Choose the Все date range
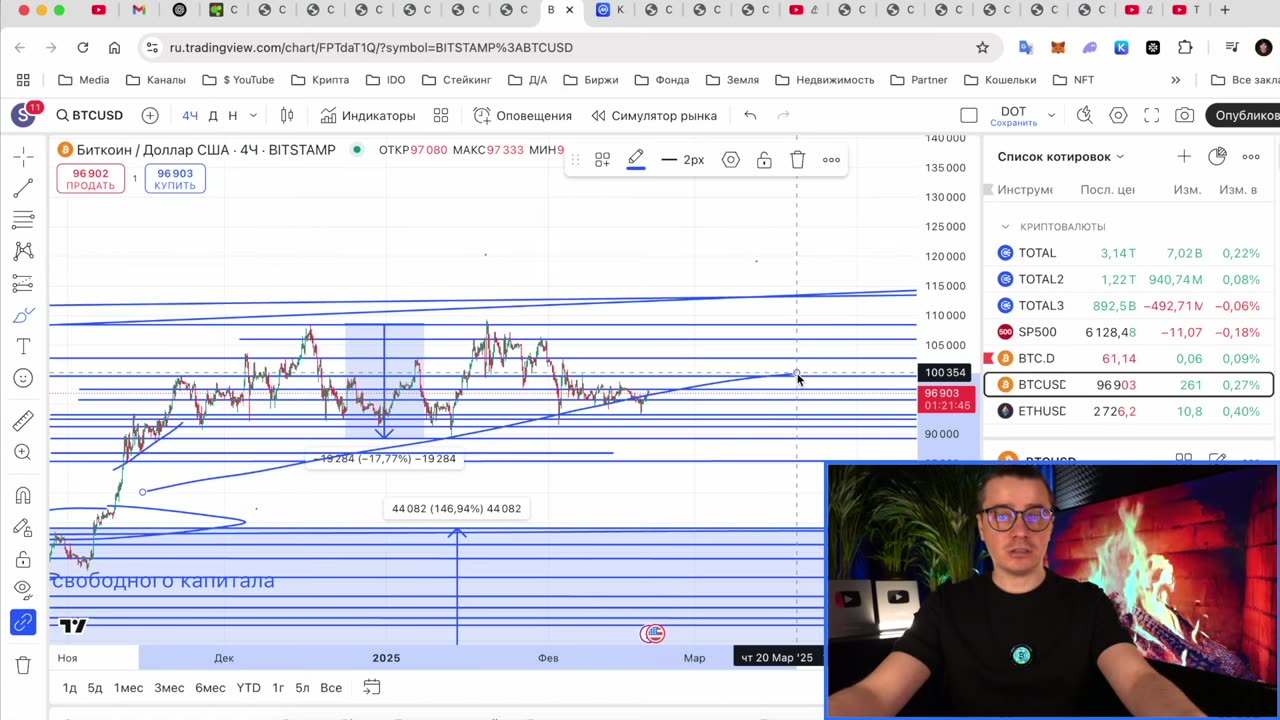This screenshot has width=1280, height=720. click(331, 687)
